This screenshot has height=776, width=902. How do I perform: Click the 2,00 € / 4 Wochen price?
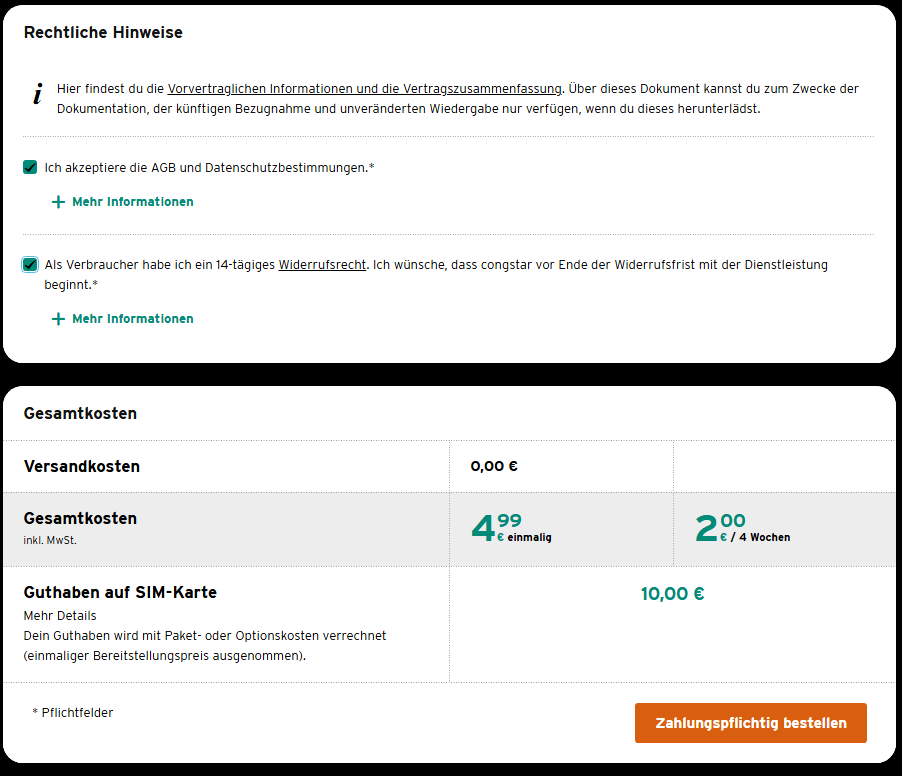tap(742, 528)
